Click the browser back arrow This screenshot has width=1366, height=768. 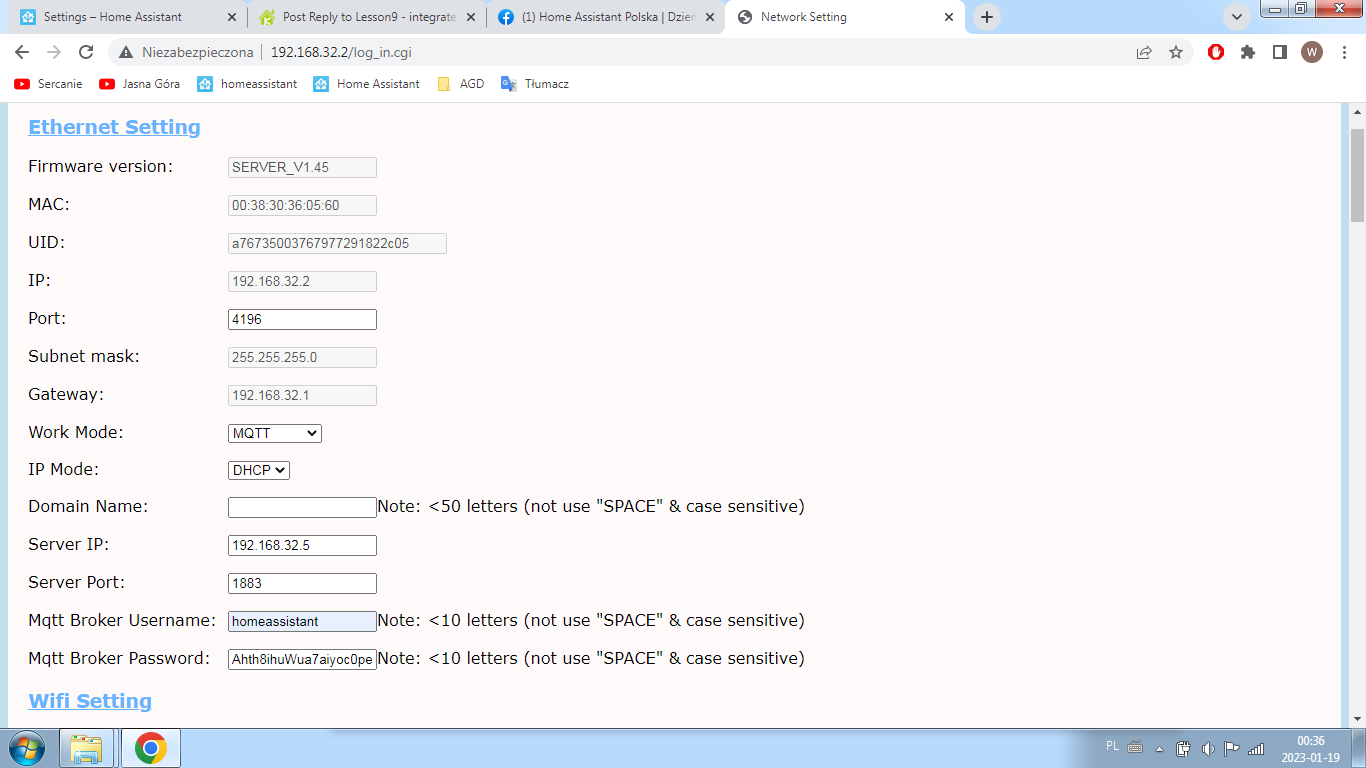[22, 52]
